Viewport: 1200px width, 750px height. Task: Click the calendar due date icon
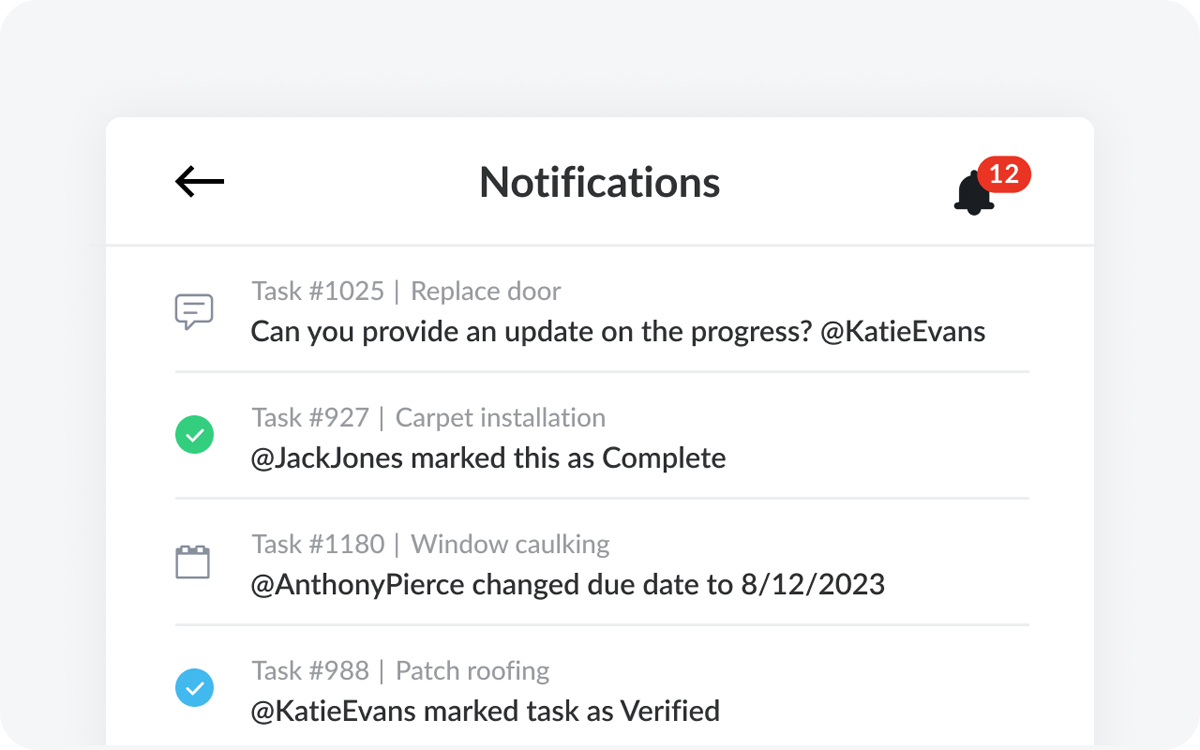(x=193, y=562)
